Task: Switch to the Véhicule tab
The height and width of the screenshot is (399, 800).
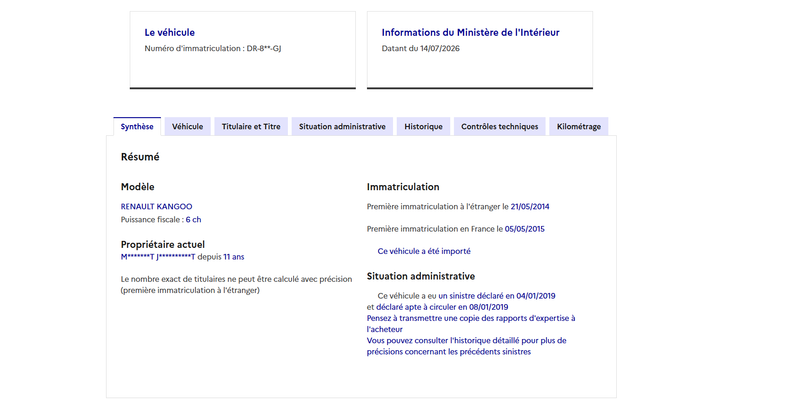Action: pyautogui.click(x=187, y=127)
